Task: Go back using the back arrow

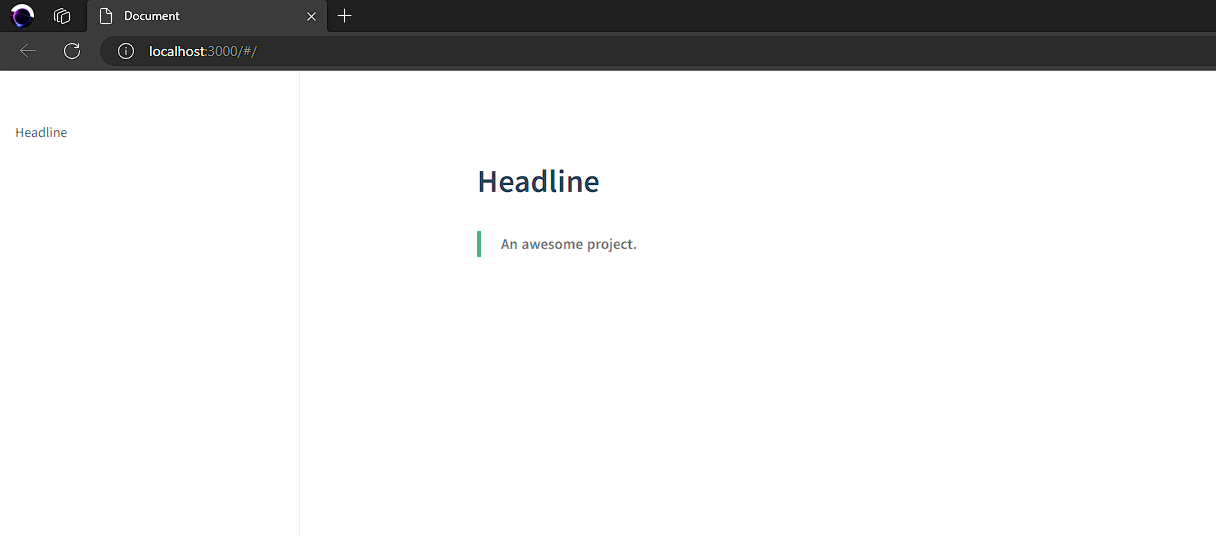Action: [28, 51]
